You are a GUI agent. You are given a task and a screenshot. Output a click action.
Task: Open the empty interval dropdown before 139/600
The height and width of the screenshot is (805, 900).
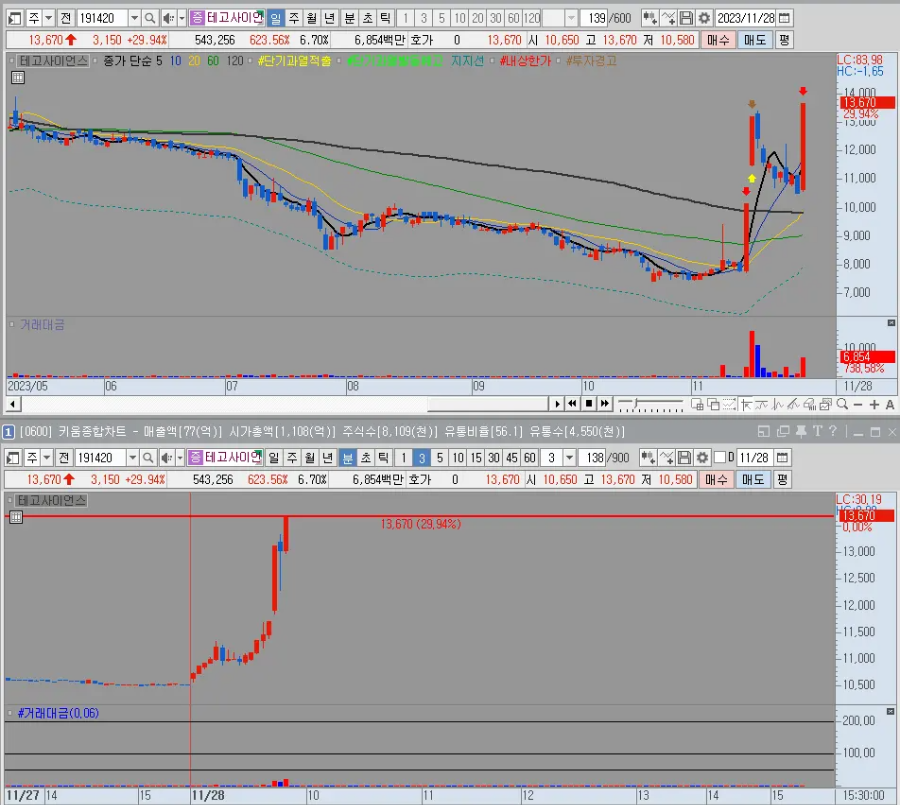571,18
